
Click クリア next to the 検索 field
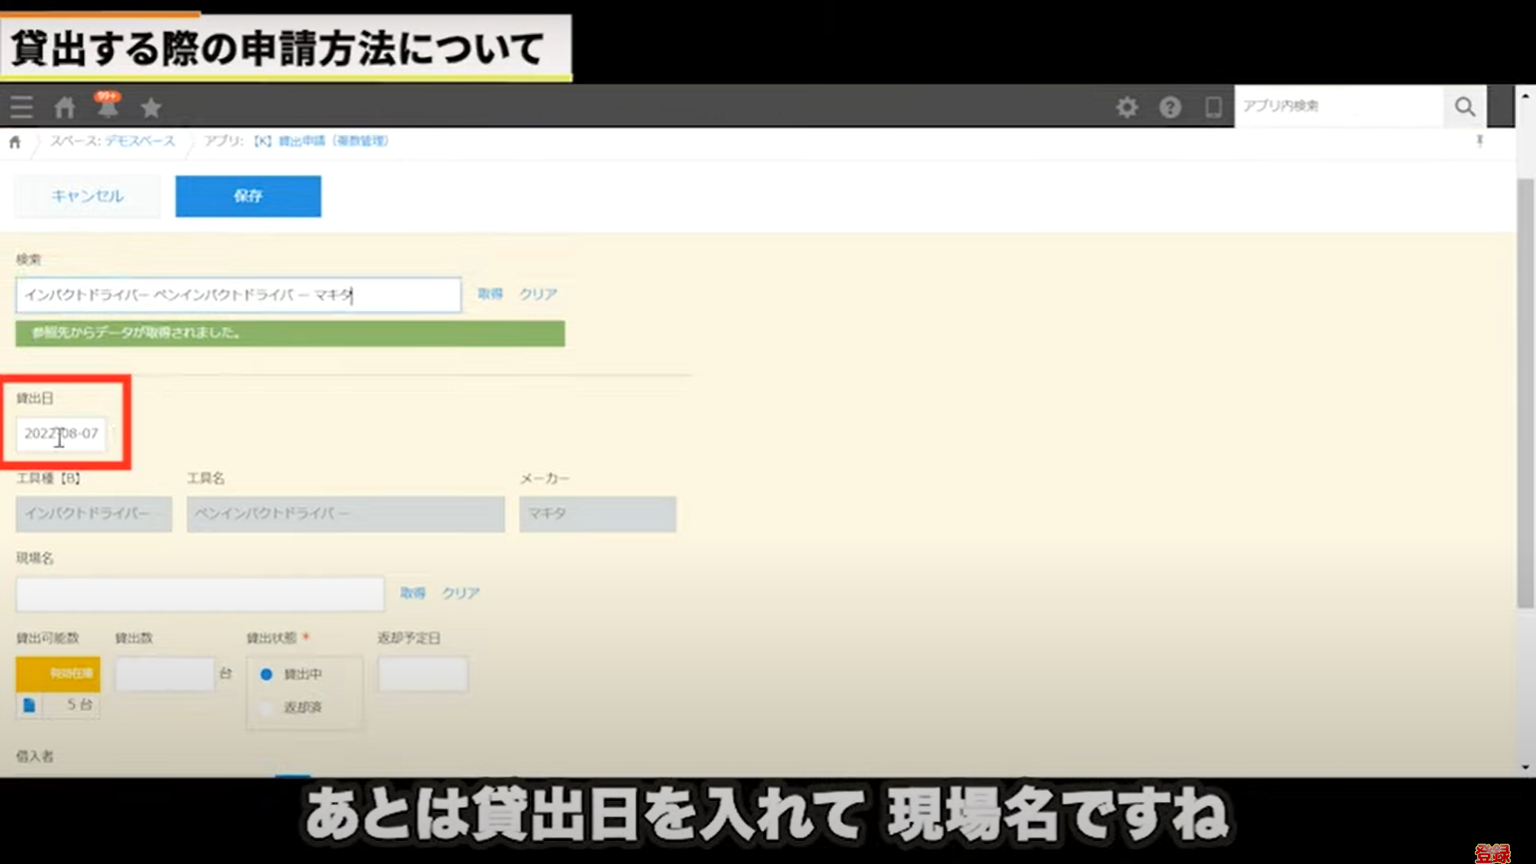(537, 294)
